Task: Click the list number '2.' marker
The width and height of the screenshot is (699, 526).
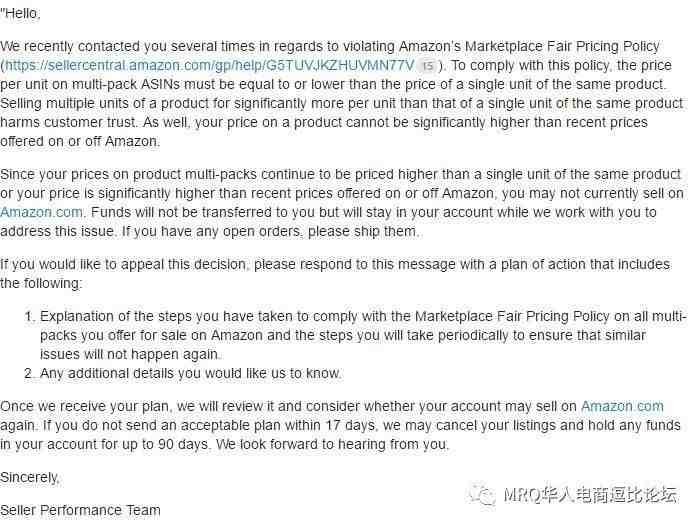Action: tap(30, 373)
